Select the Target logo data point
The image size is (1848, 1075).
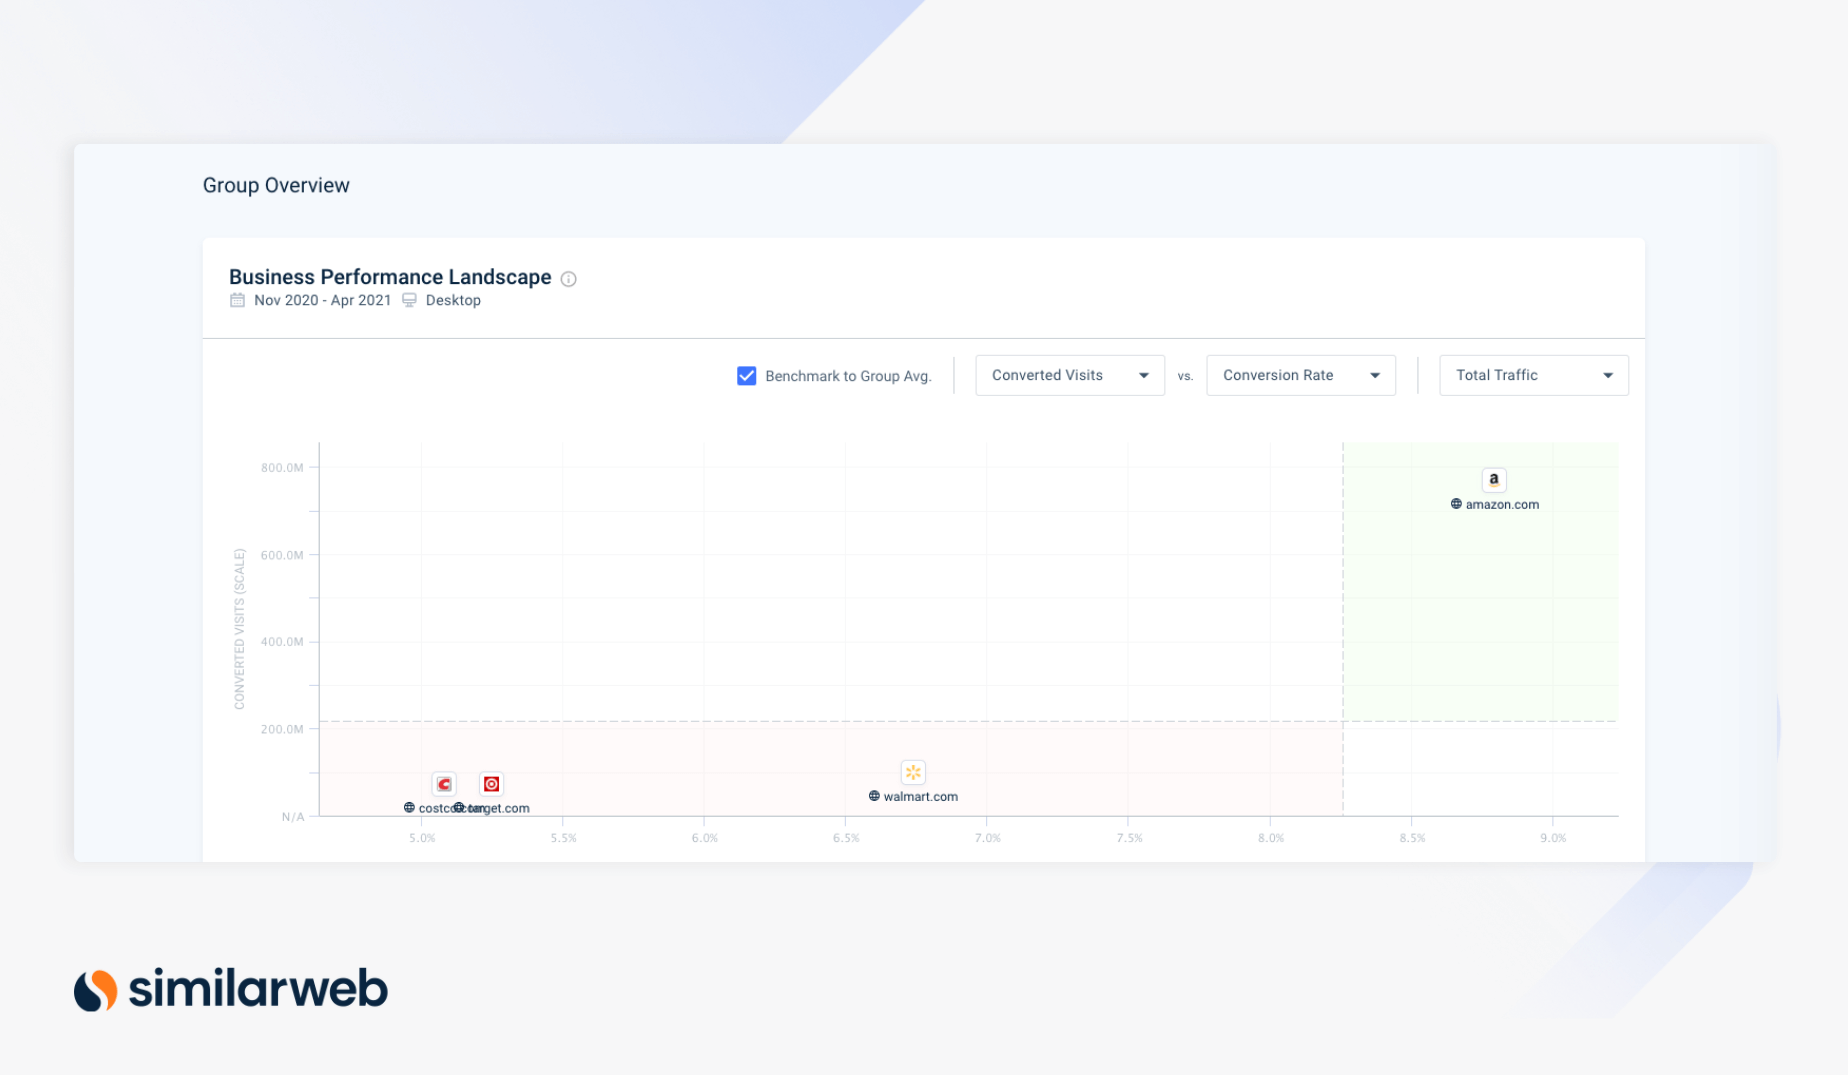point(491,784)
